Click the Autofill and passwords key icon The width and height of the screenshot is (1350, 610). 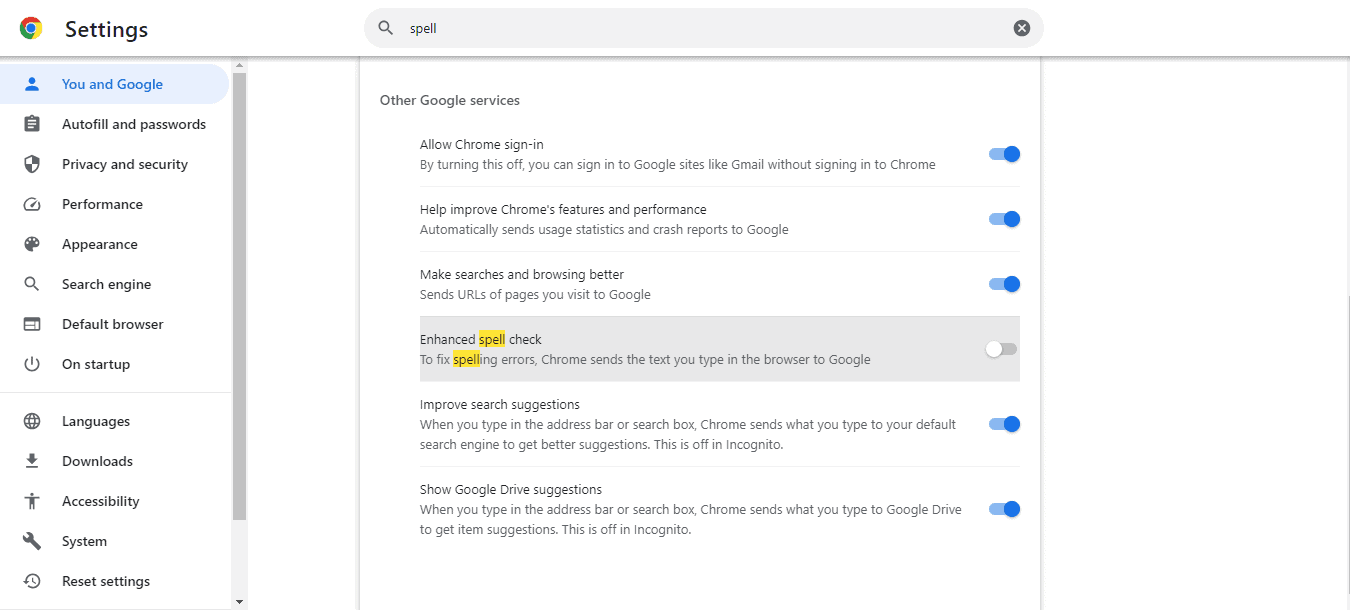[x=32, y=124]
